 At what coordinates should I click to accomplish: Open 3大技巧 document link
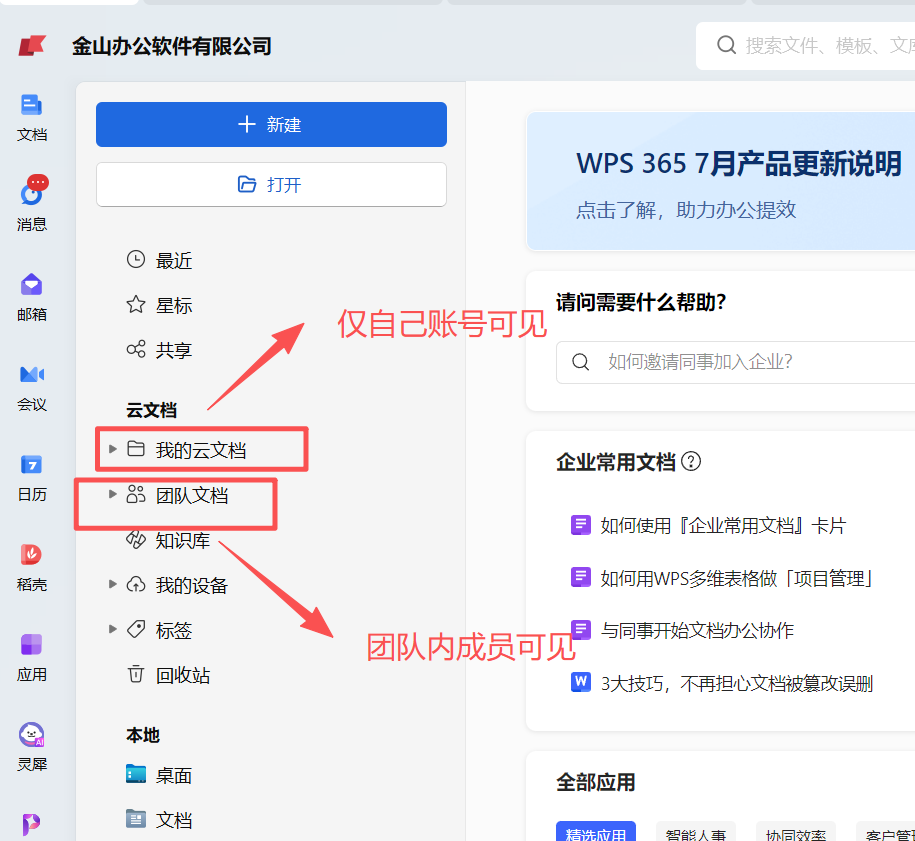click(736, 684)
